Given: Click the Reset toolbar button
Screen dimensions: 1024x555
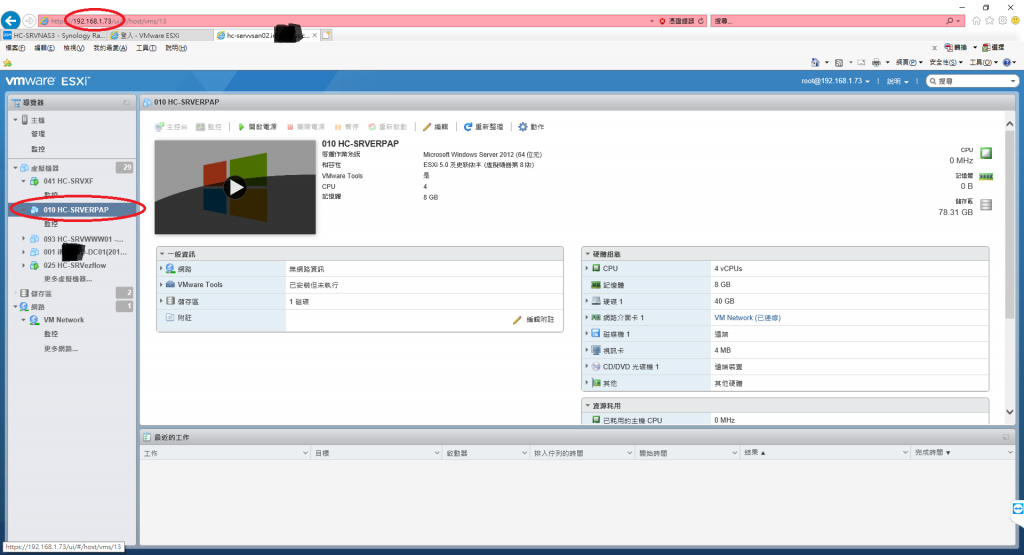Looking at the screenshot, I should click(387, 127).
